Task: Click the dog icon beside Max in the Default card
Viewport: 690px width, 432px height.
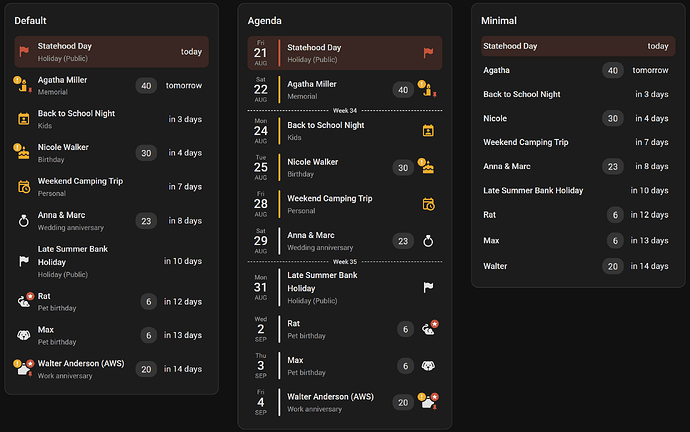Action: (24, 335)
